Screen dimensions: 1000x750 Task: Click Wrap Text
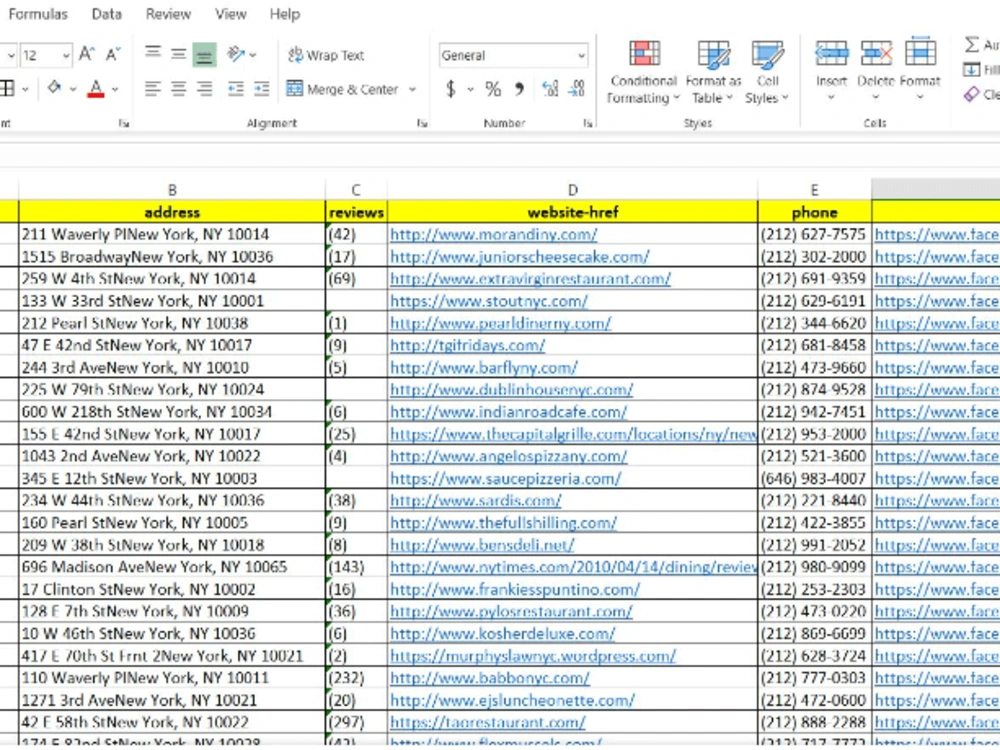(x=326, y=55)
